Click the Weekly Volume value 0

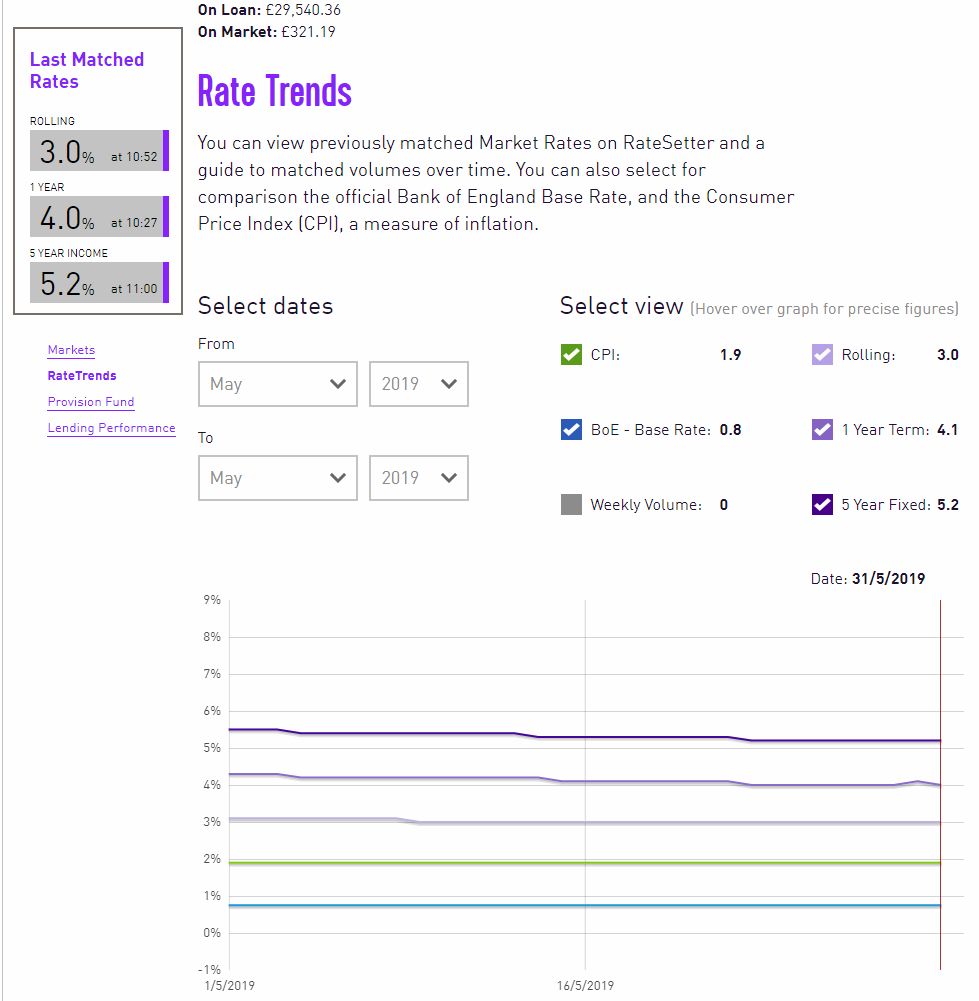coord(724,505)
